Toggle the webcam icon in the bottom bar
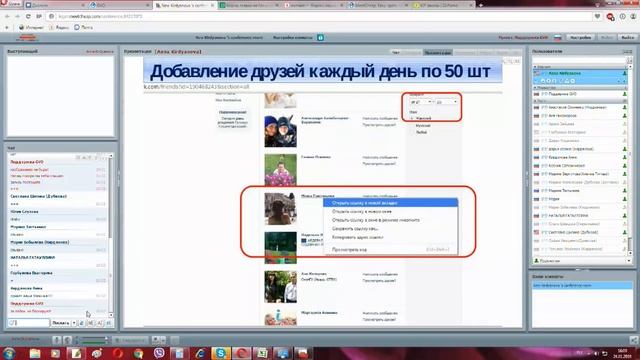 (x=67, y=340)
